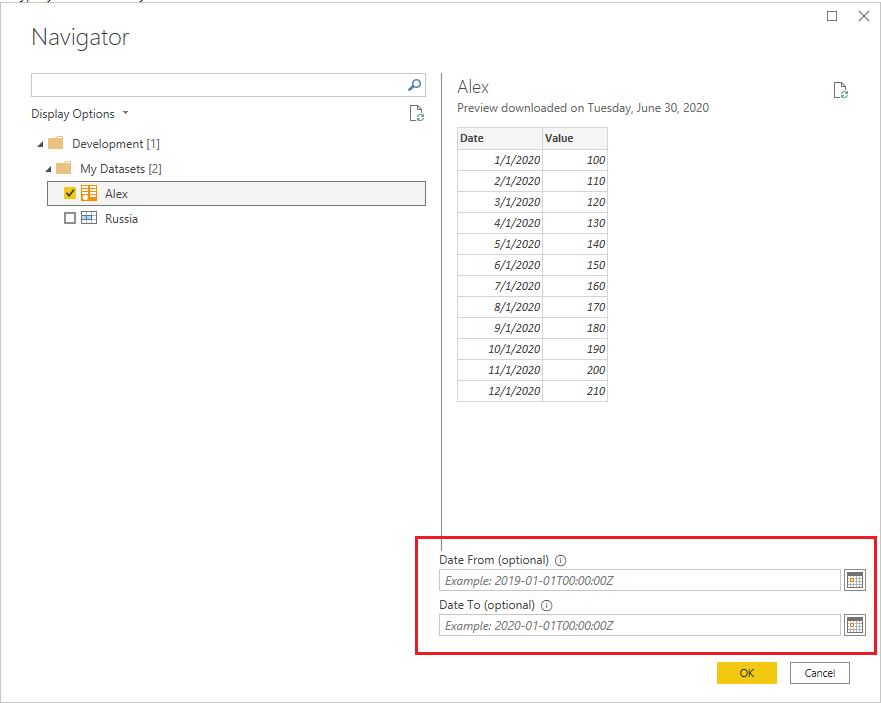This screenshot has width=881, height=703.
Task: Confirm with the OK button
Action: 747,673
